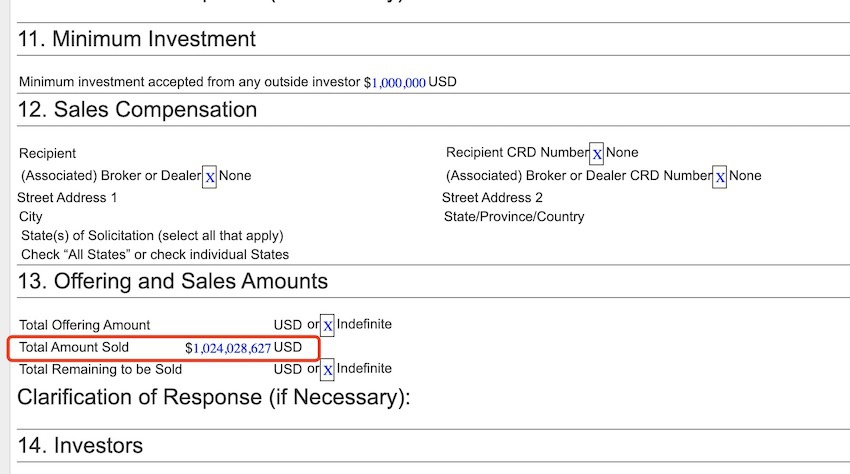This screenshot has width=850, height=474.
Task: Uncheck Indefinite for Total Remaining to be Sold
Action: pyautogui.click(x=328, y=370)
